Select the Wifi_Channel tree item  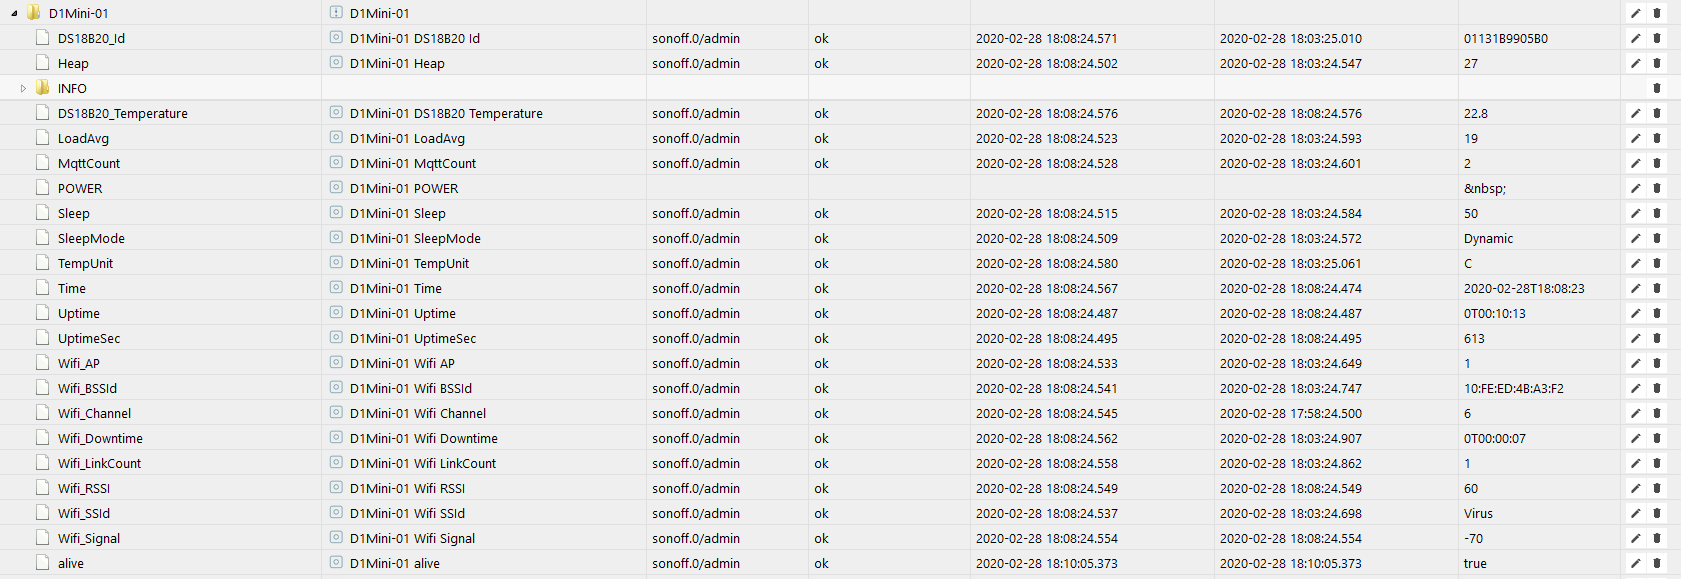pyautogui.click(x=94, y=413)
